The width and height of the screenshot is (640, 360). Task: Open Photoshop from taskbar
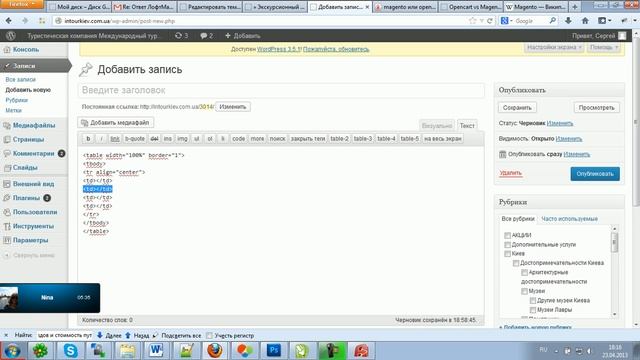tap(273, 351)
